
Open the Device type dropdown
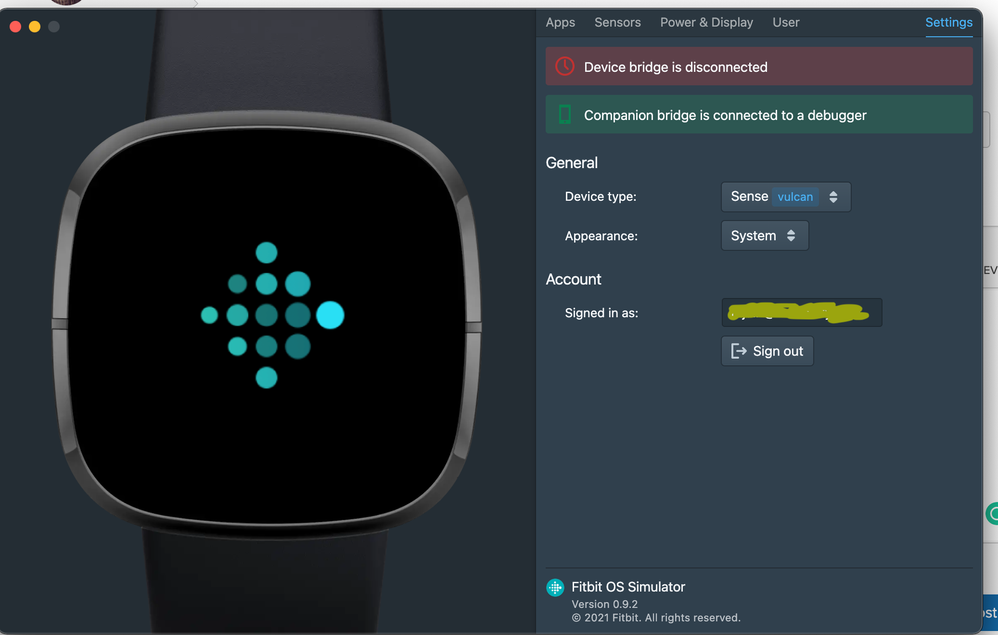(x=785, y=197)
